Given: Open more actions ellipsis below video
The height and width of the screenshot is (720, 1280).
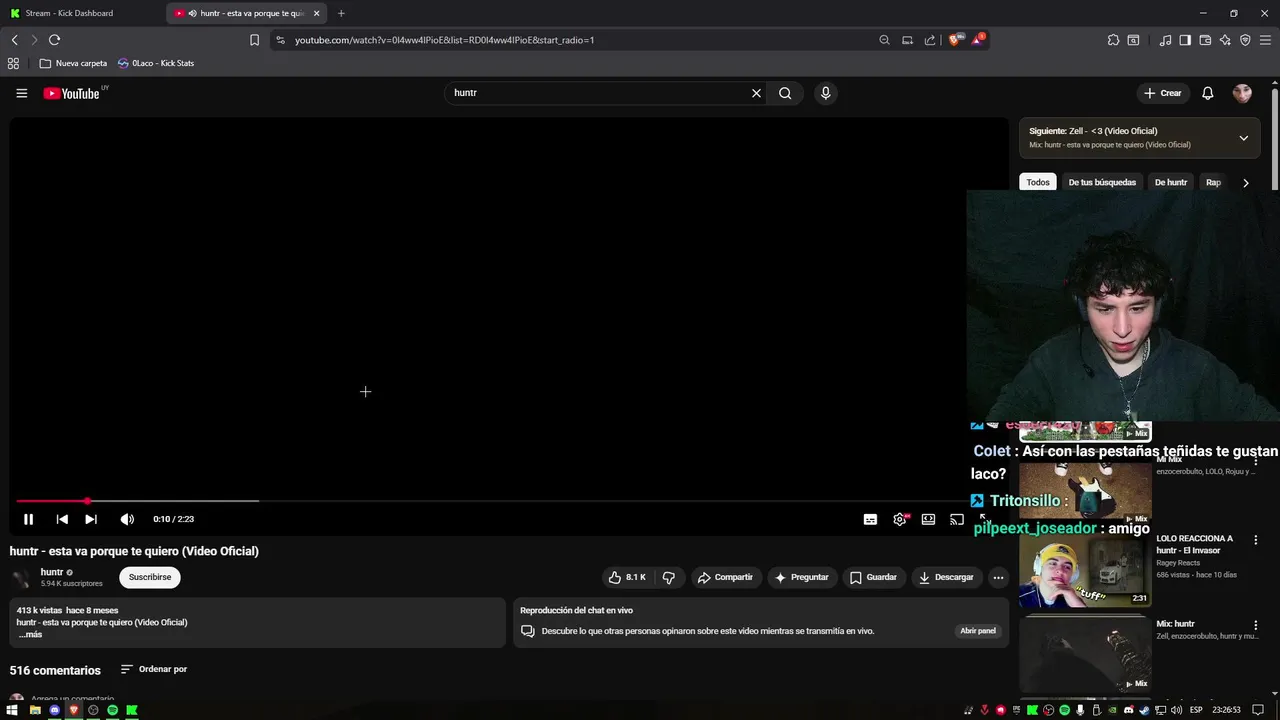Looking at the screenshot, I should 998,577.
